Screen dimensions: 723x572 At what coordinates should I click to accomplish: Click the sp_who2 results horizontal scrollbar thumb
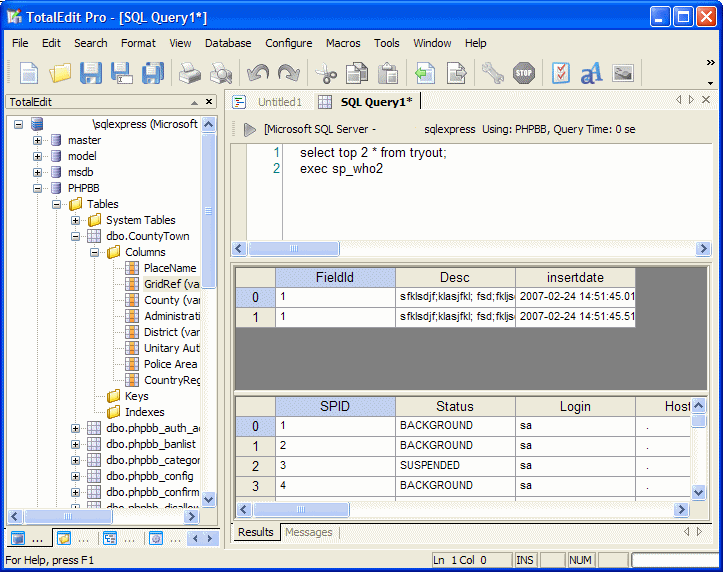(301, 510)
